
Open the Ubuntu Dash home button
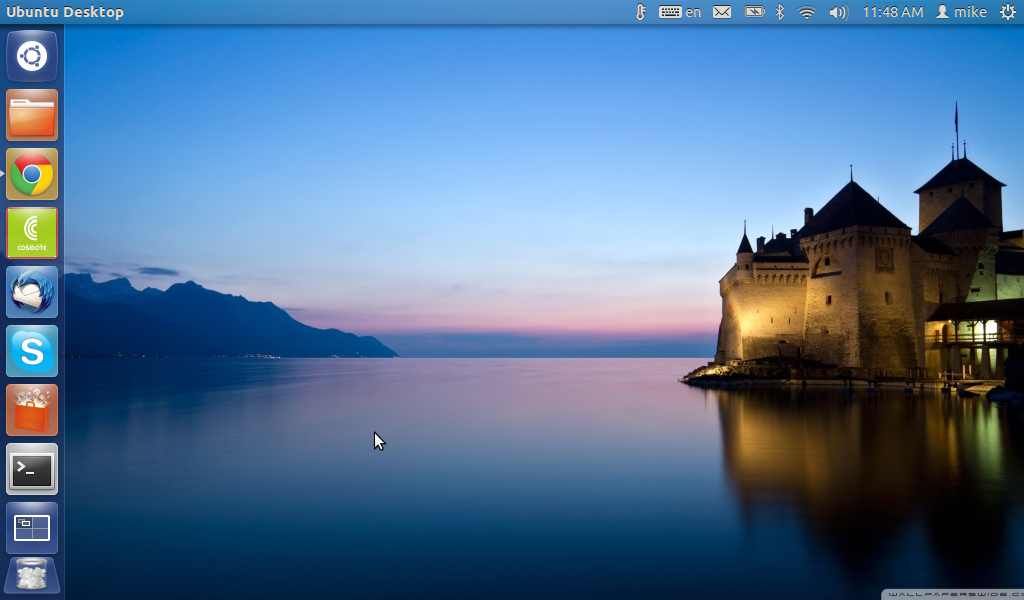click(x=32, y=56)
